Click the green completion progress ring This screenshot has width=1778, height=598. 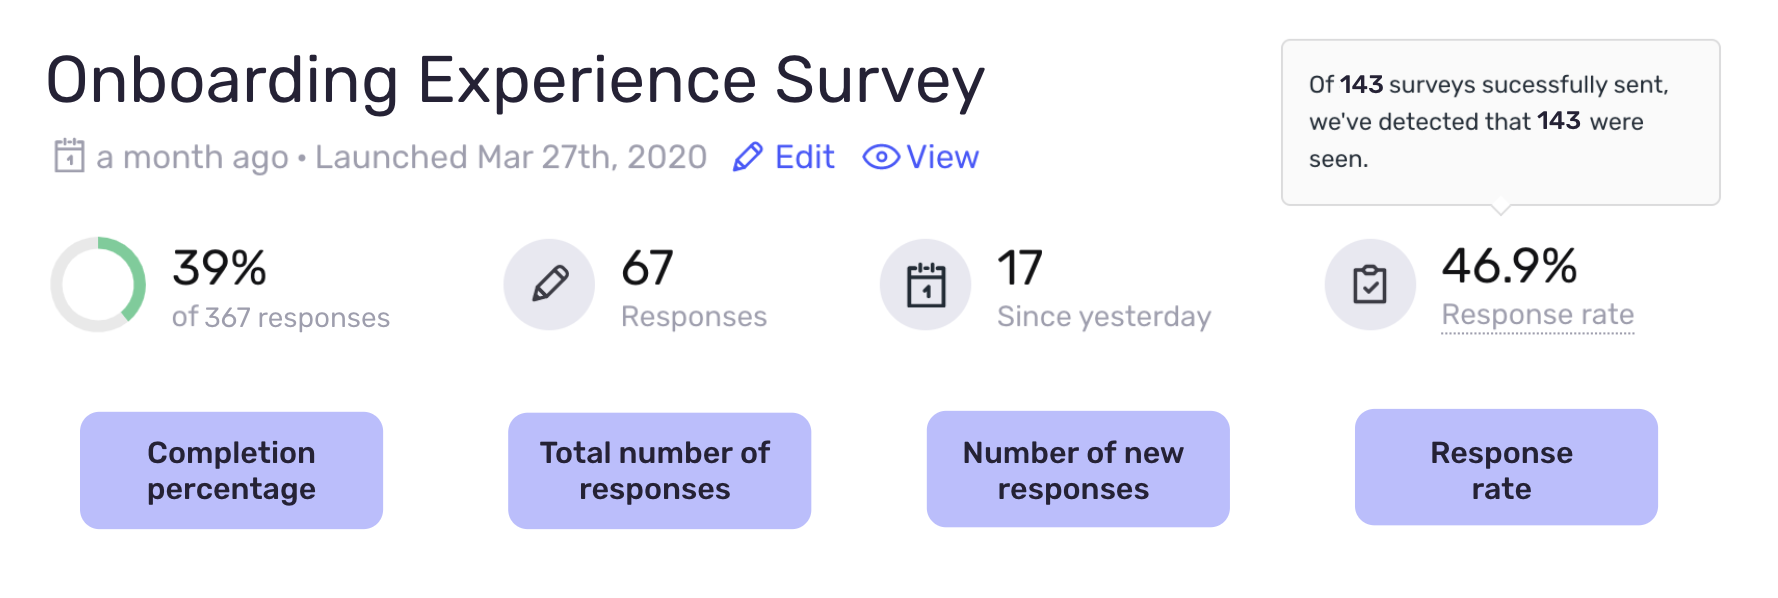click(x=98, y=284)
